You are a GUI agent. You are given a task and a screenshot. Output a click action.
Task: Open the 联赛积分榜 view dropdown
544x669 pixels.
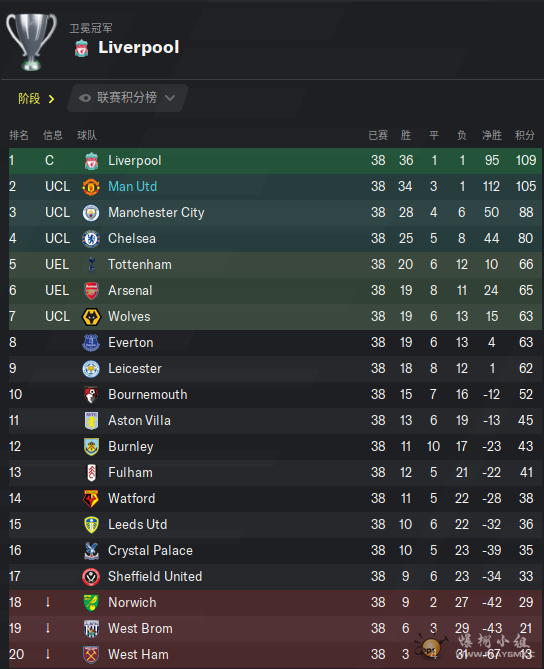coord(128,98)
